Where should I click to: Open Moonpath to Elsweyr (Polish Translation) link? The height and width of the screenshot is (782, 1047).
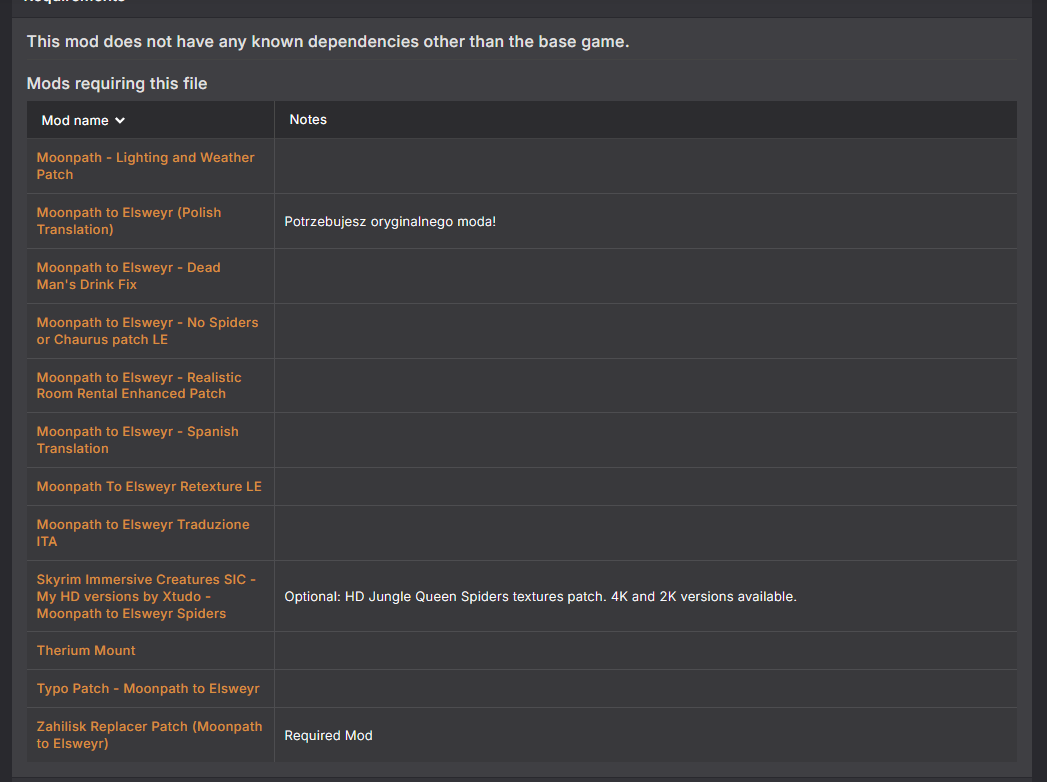(129, 220)
